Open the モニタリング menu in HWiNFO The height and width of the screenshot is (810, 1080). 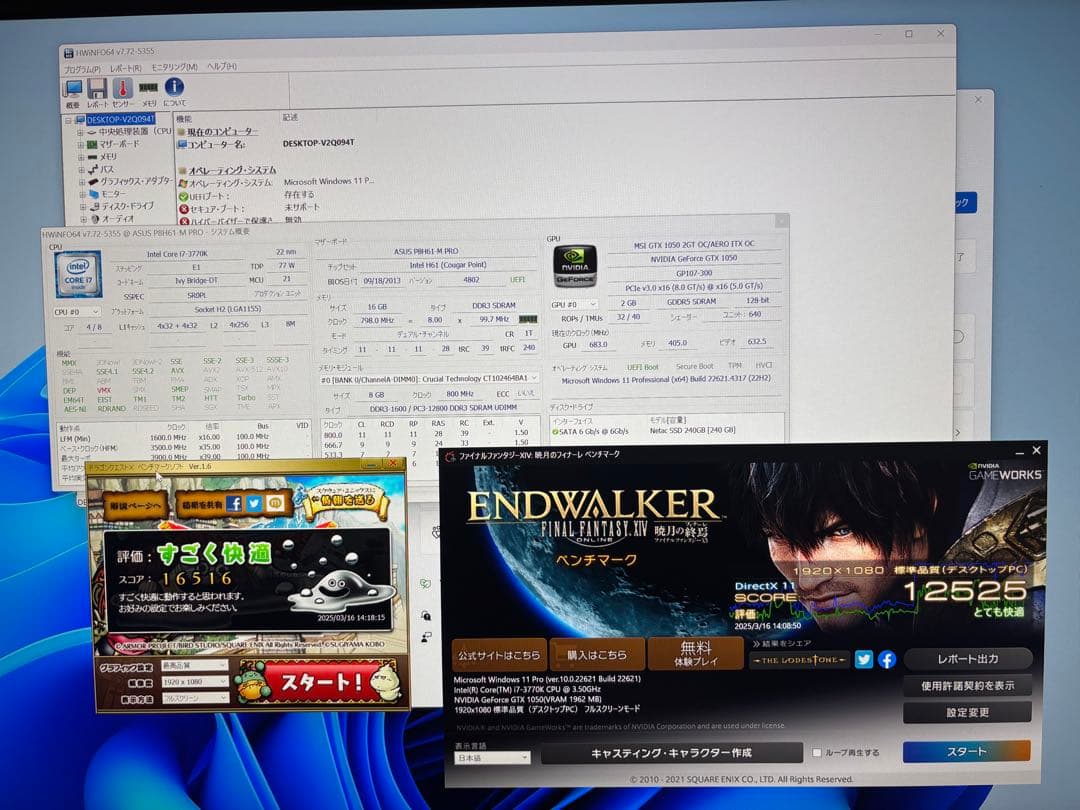174,68
